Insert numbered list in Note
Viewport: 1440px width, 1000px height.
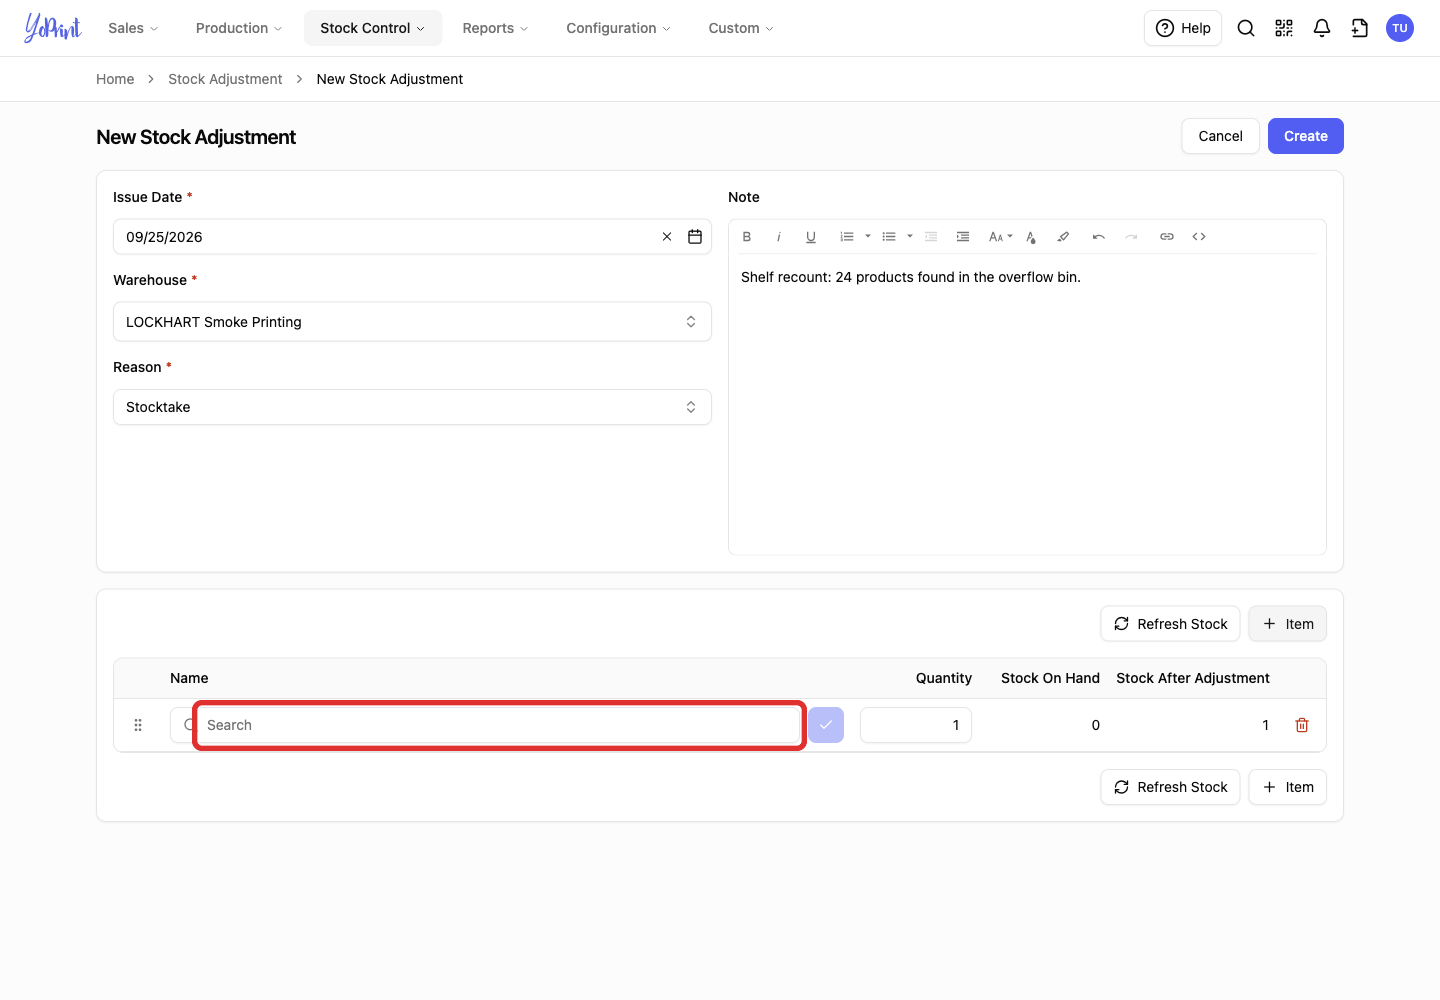(x=847, y=237)
